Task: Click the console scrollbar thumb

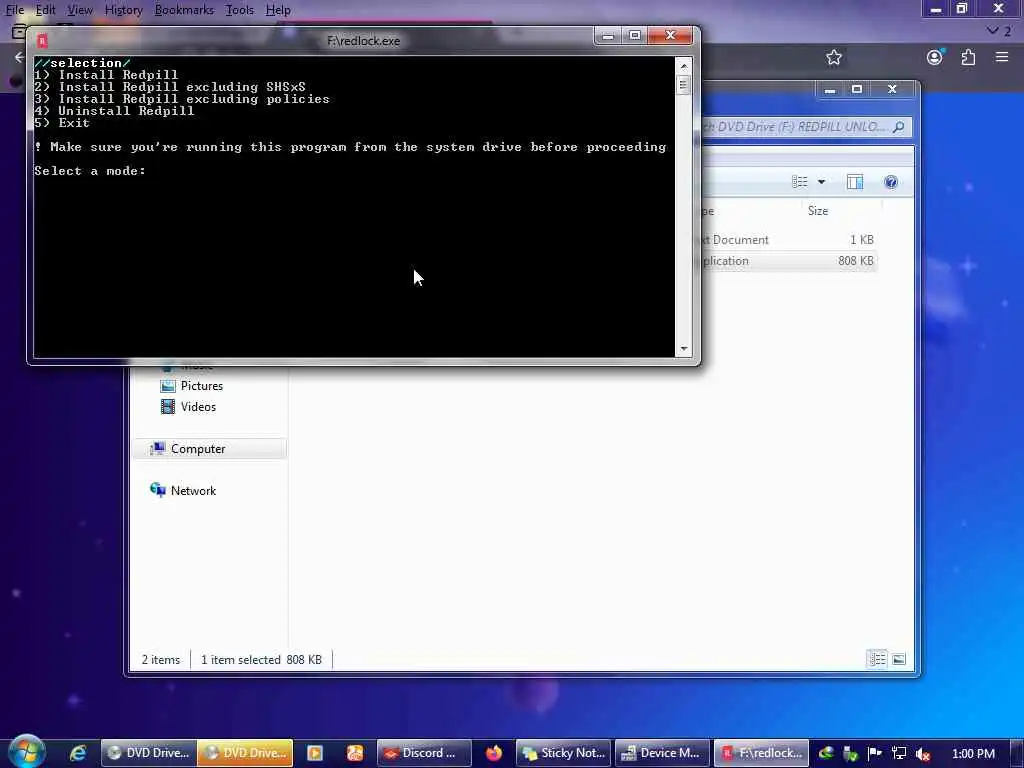Action: pos(684,85)
